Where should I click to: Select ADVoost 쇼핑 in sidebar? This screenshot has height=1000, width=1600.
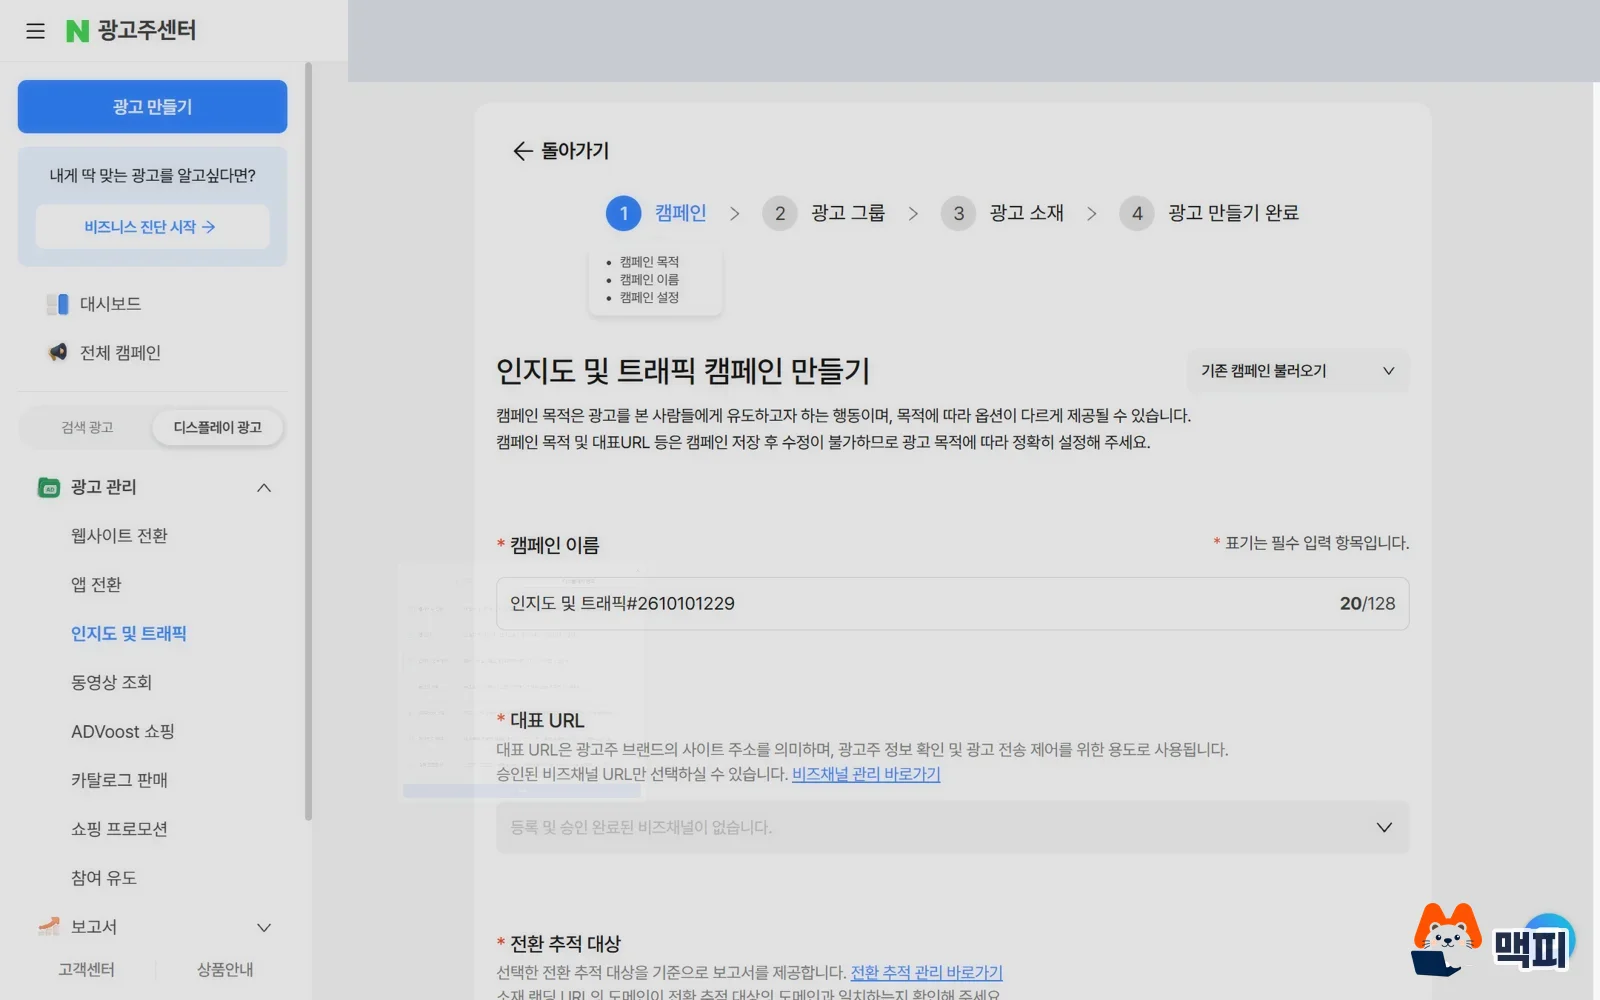(x=123, y=732)
